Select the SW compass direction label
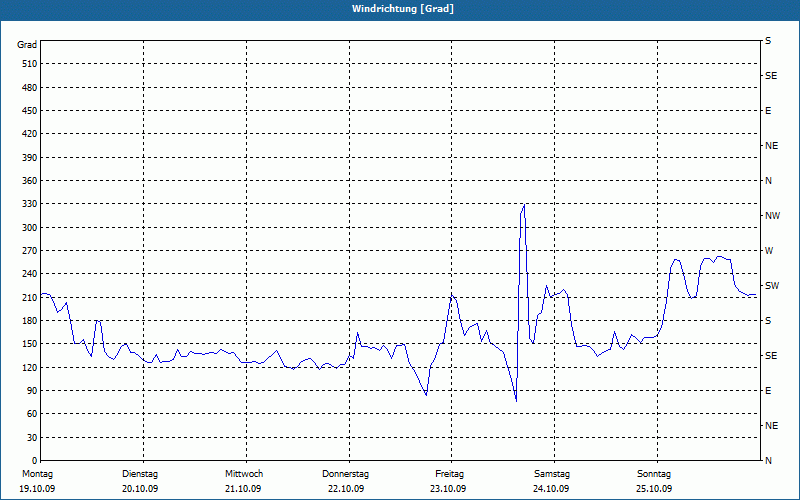 tap(772, 286)
